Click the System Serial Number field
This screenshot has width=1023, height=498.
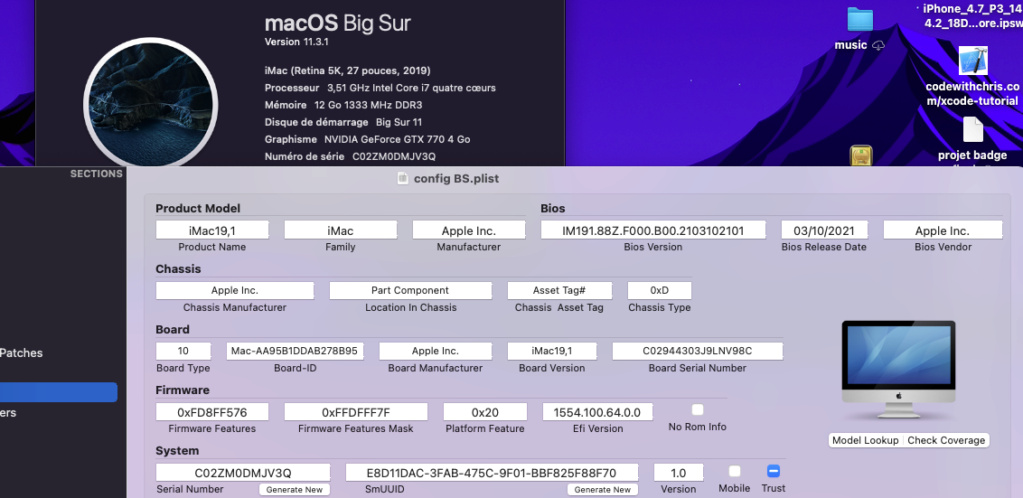point(243,473)
